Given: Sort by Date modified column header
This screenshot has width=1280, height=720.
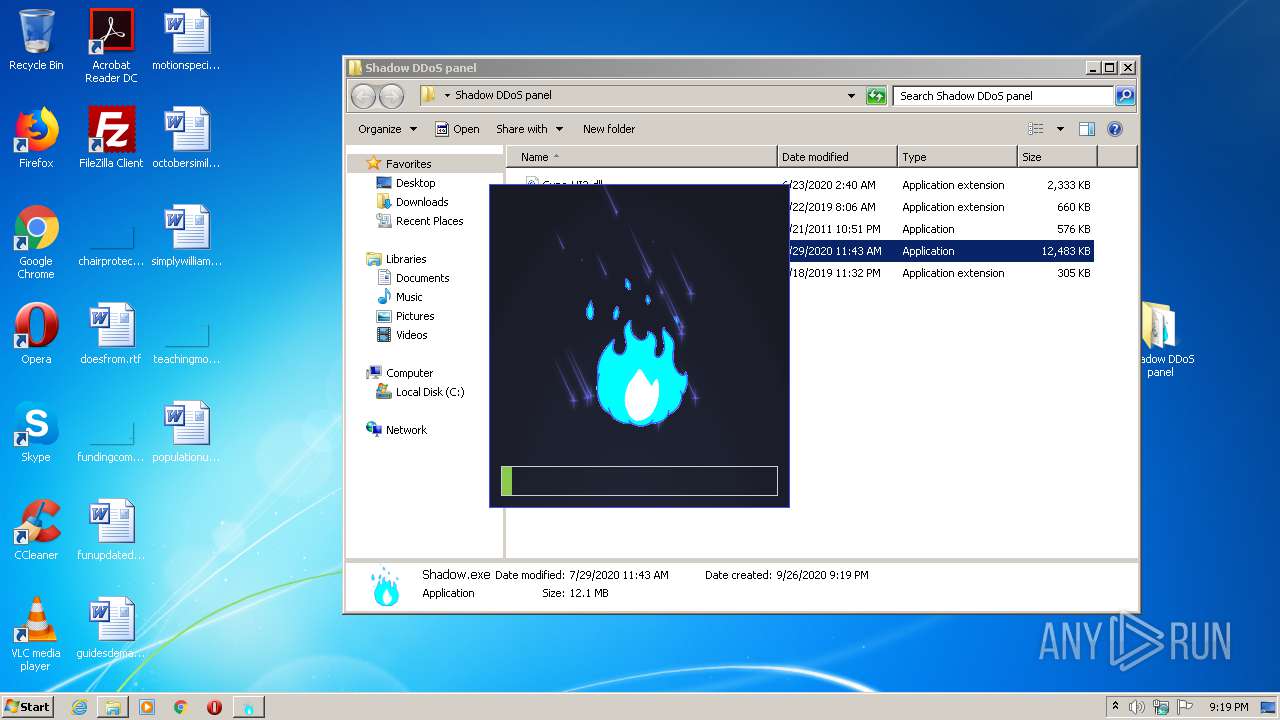Looking at the screenshot, I should 837,157.
